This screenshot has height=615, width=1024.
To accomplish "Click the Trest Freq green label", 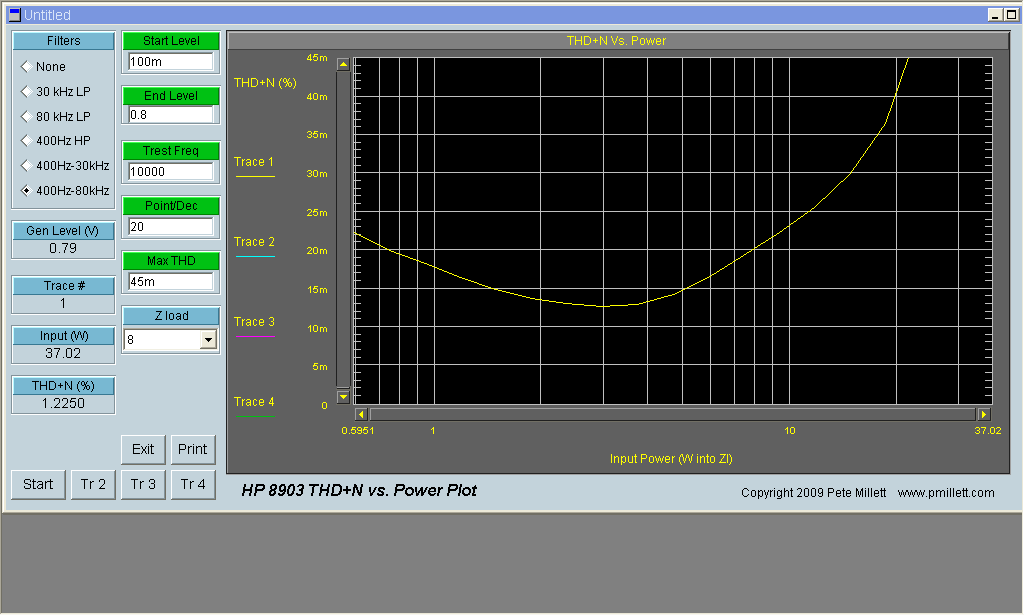I will [x=171, y=151].
